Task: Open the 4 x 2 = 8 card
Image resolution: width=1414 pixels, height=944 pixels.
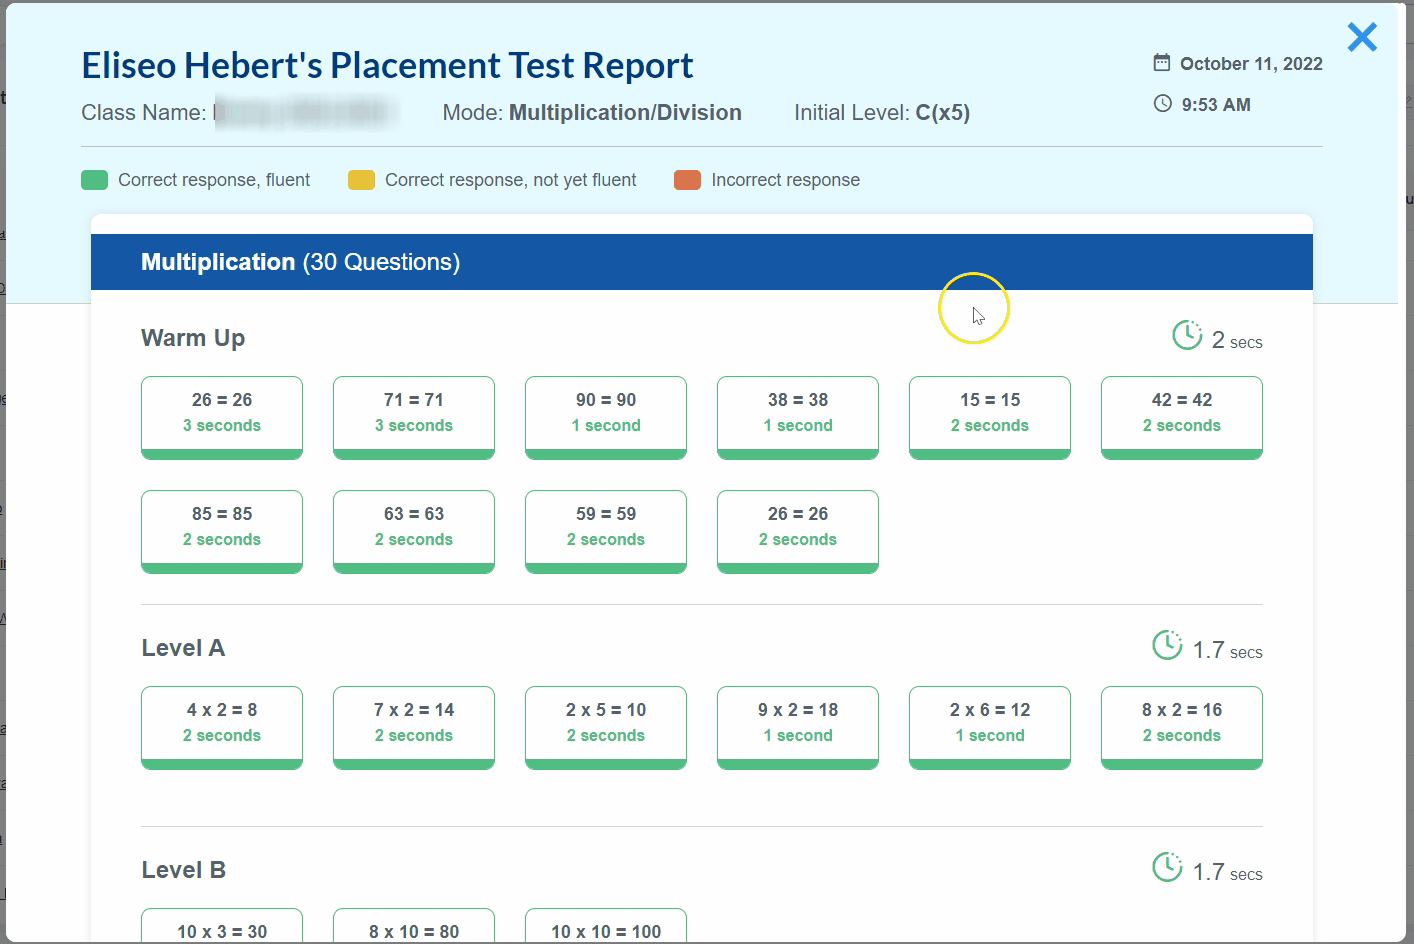Action: tap(222, 728)
